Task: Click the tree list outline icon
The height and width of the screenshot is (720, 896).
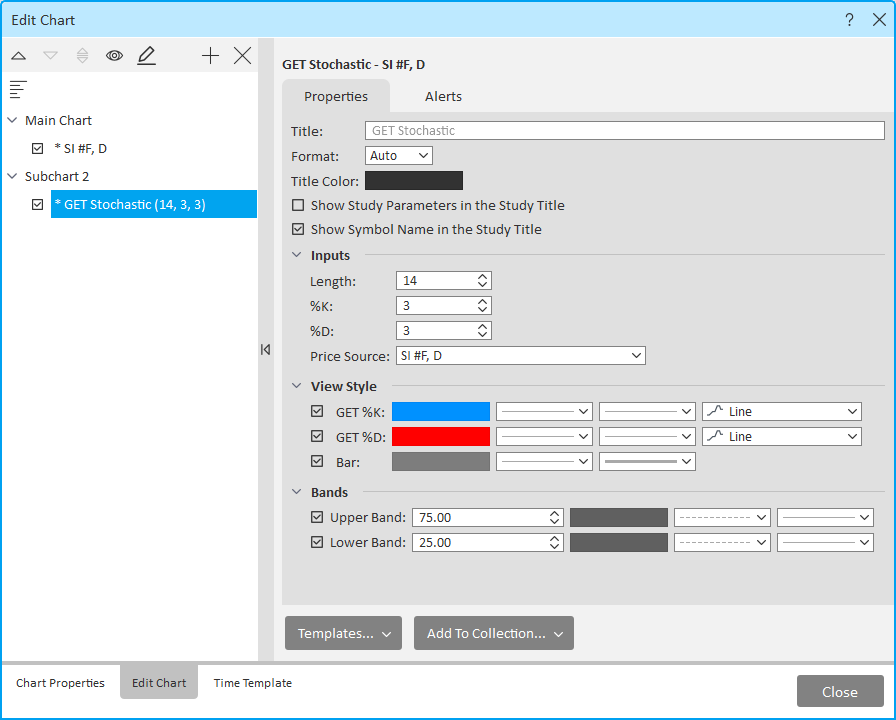Action: [x=18, y=89]
